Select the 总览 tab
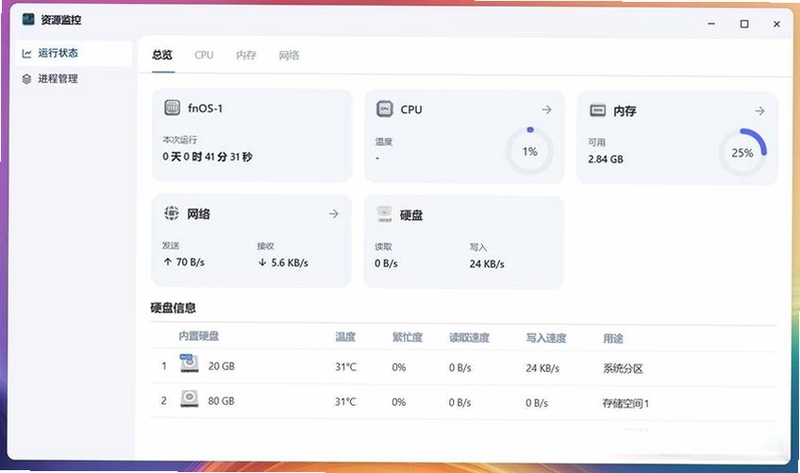The width and height of the screenshot is (800, 473). [162, 55]
